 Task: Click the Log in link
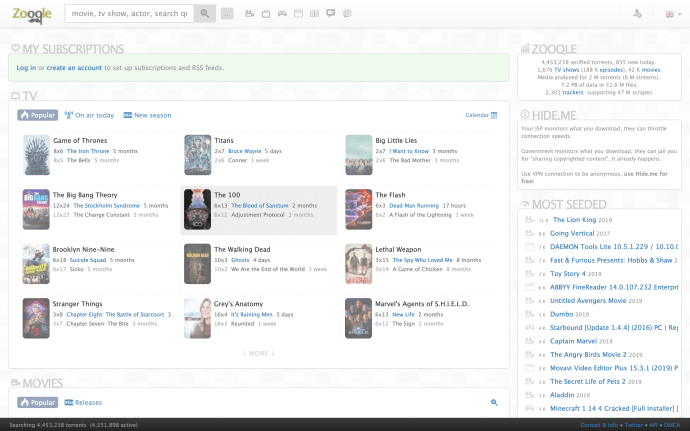click(26, 67)
